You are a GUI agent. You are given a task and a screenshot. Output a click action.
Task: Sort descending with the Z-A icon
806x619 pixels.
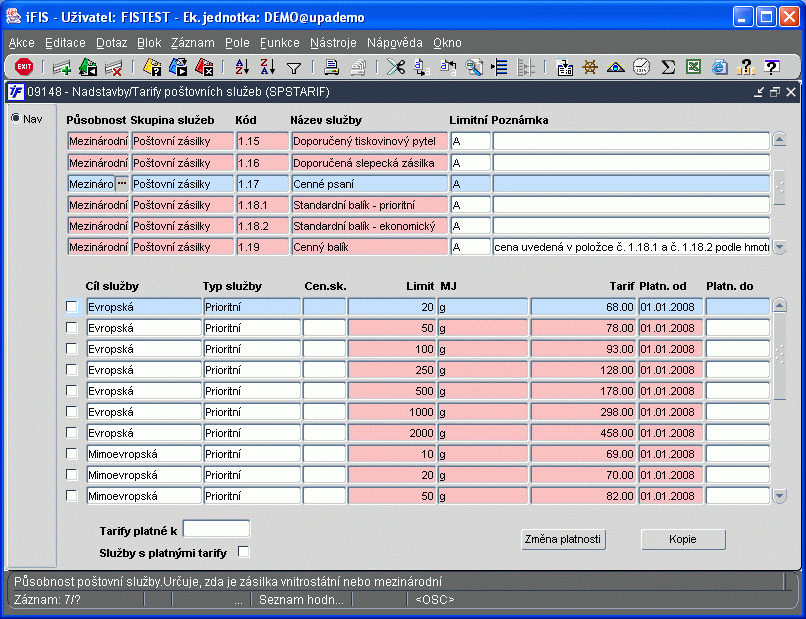[267, 68]
